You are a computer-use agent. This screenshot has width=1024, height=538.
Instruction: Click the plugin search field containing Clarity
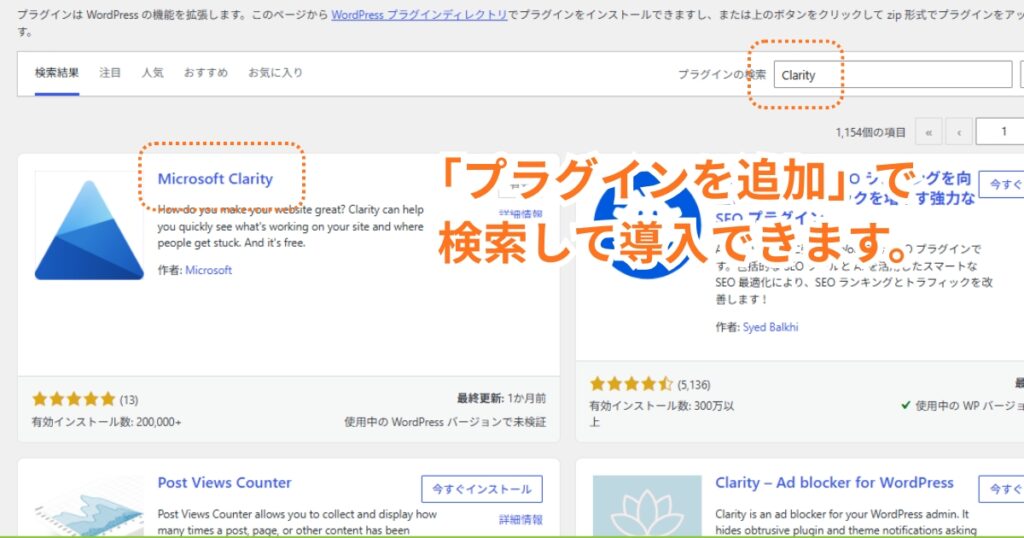[893, 74]
